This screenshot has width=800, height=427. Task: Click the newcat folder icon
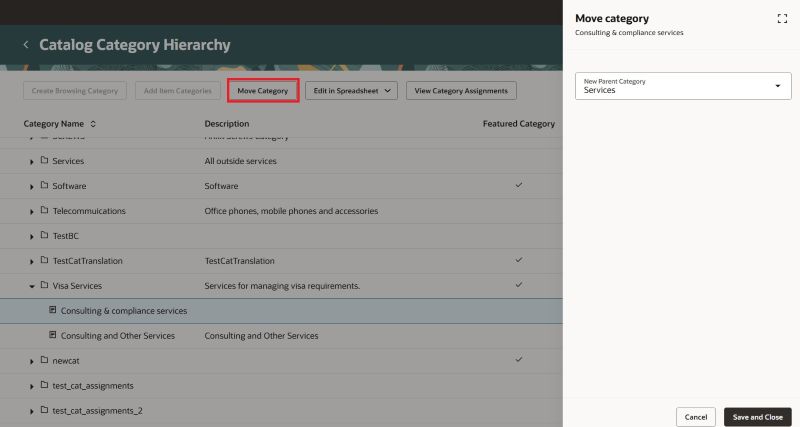point(44,360)
